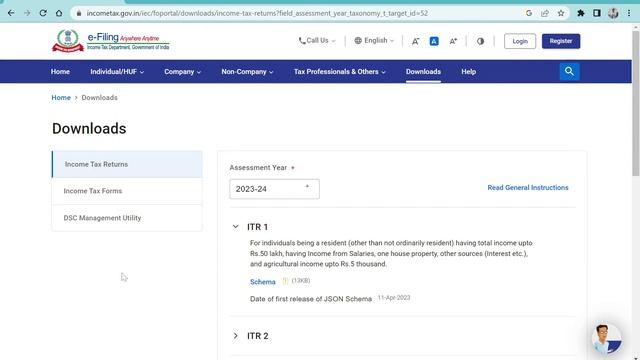Open the site search magnifier icon
The image size is (640, 360).
point(569,71)
